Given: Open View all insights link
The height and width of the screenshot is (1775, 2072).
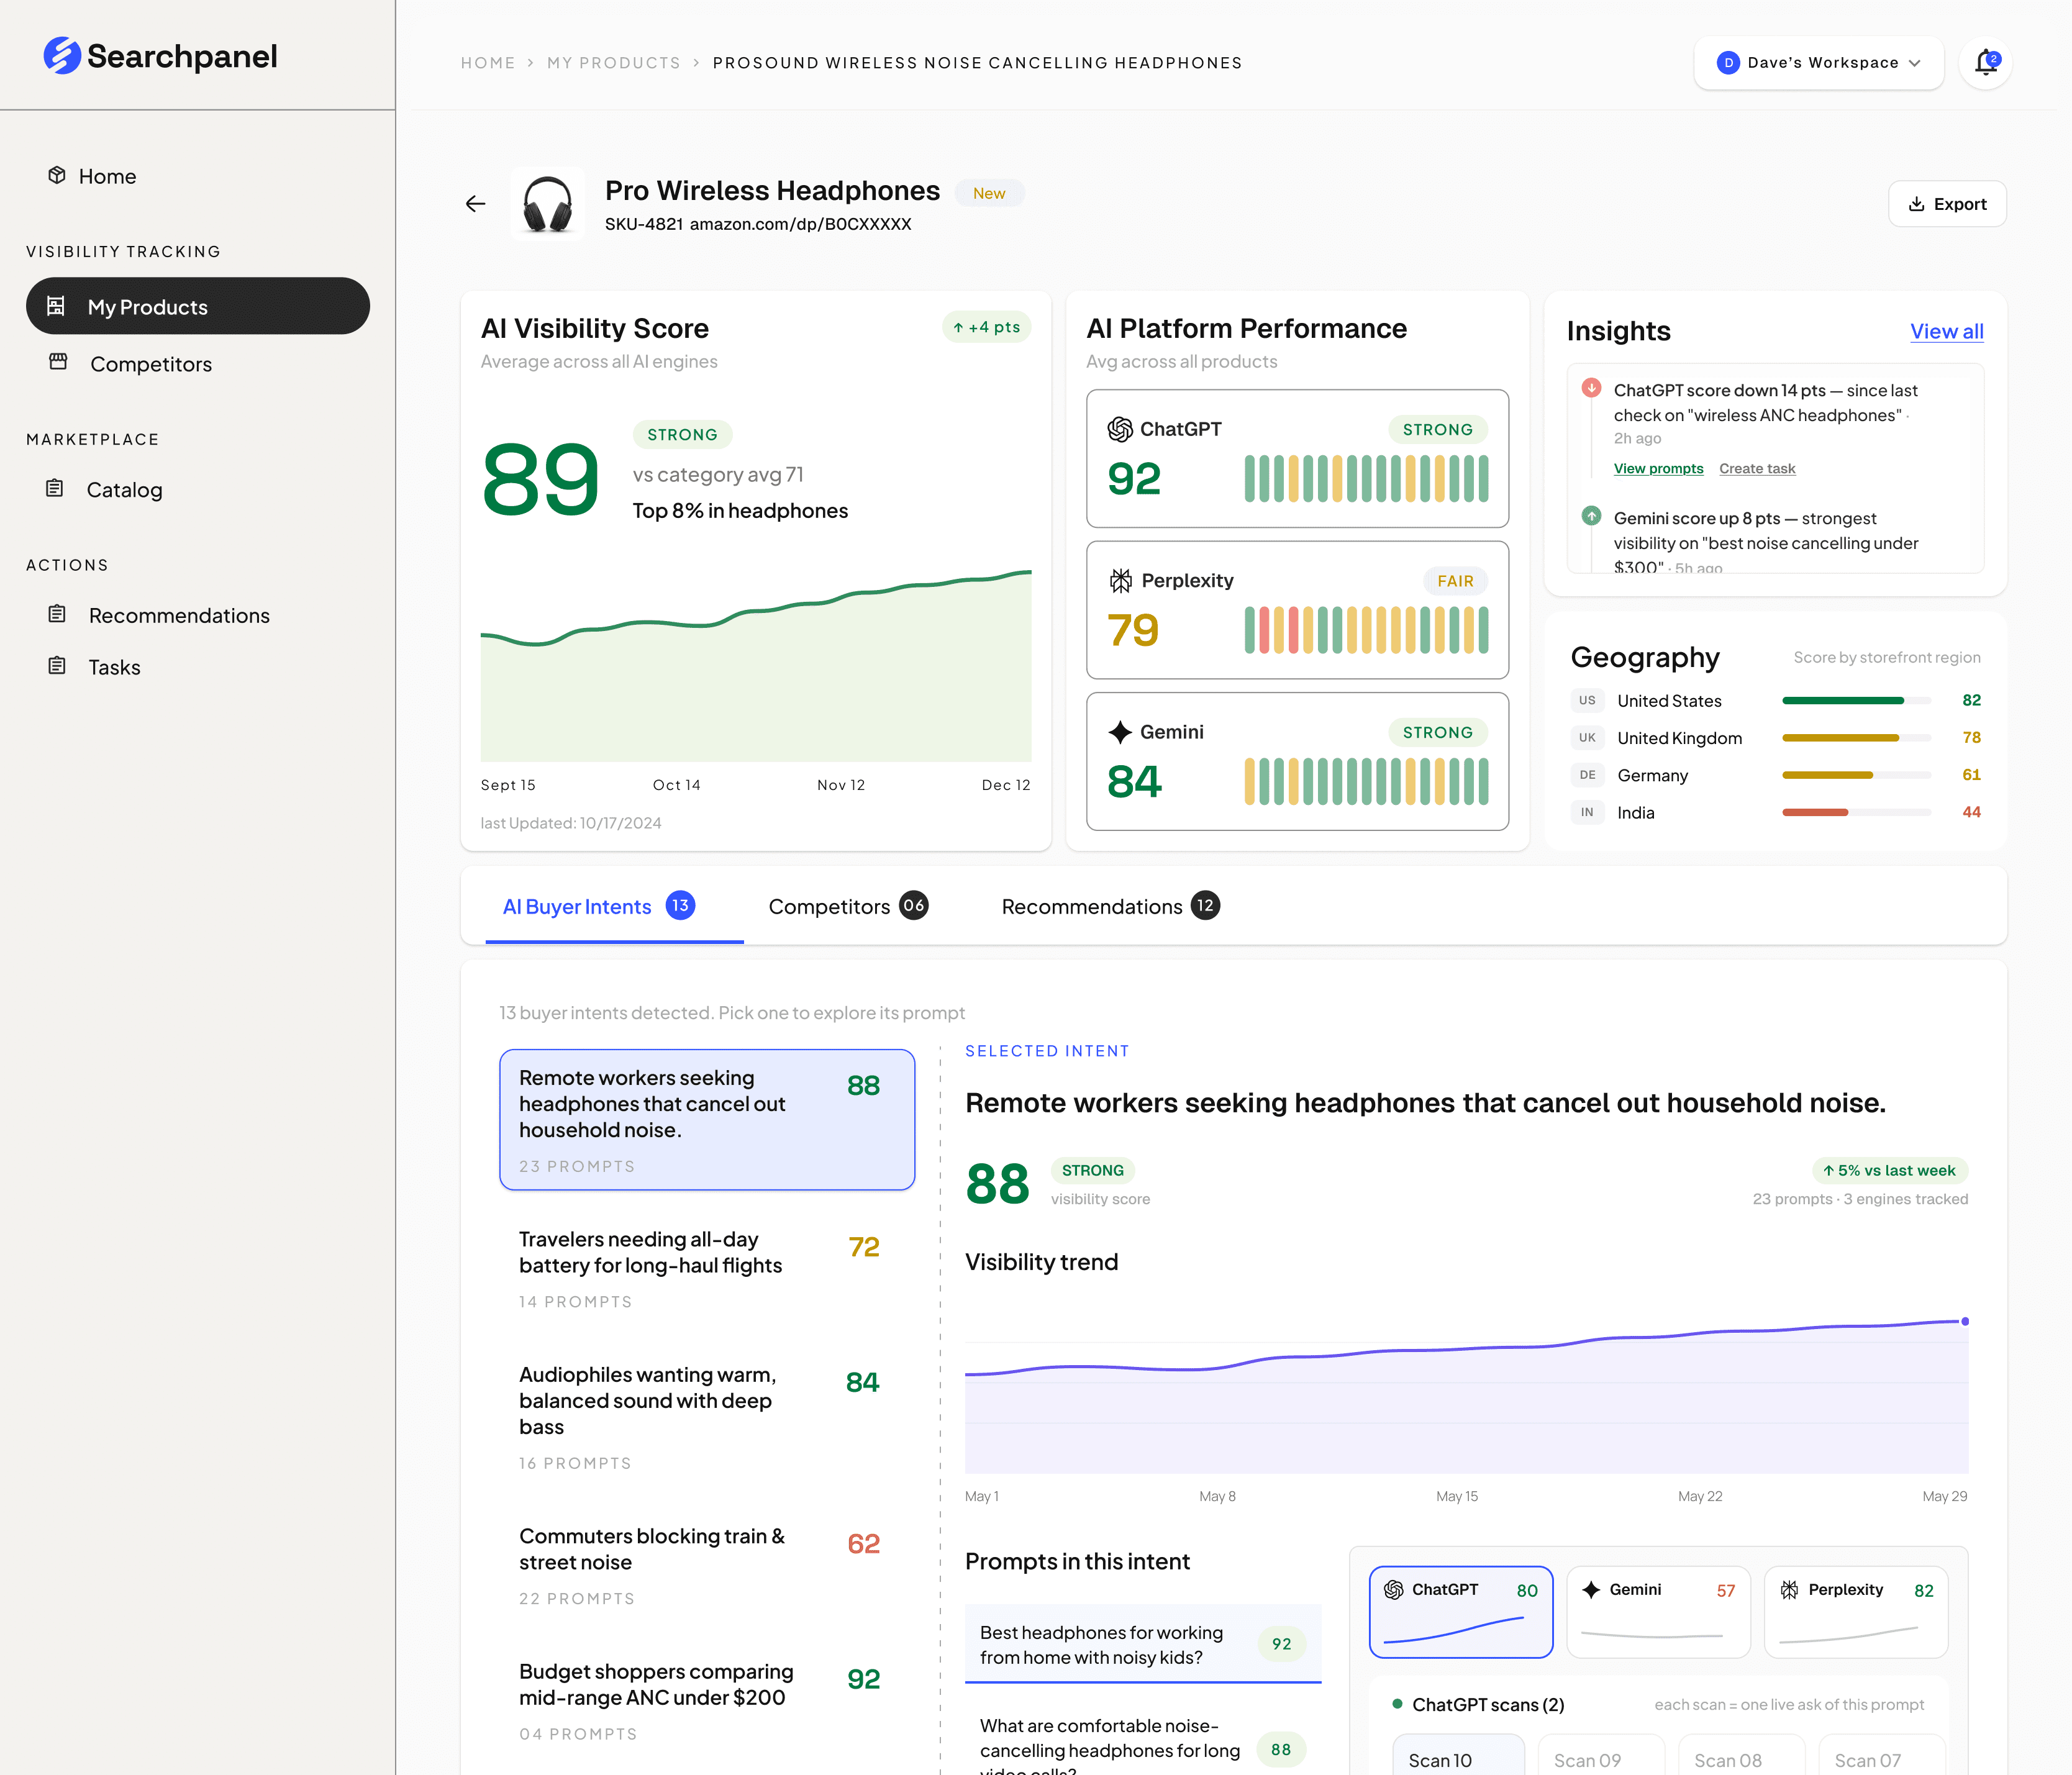Looking at the screenshot, I should pyautogui.click(x=1946, y=331).
